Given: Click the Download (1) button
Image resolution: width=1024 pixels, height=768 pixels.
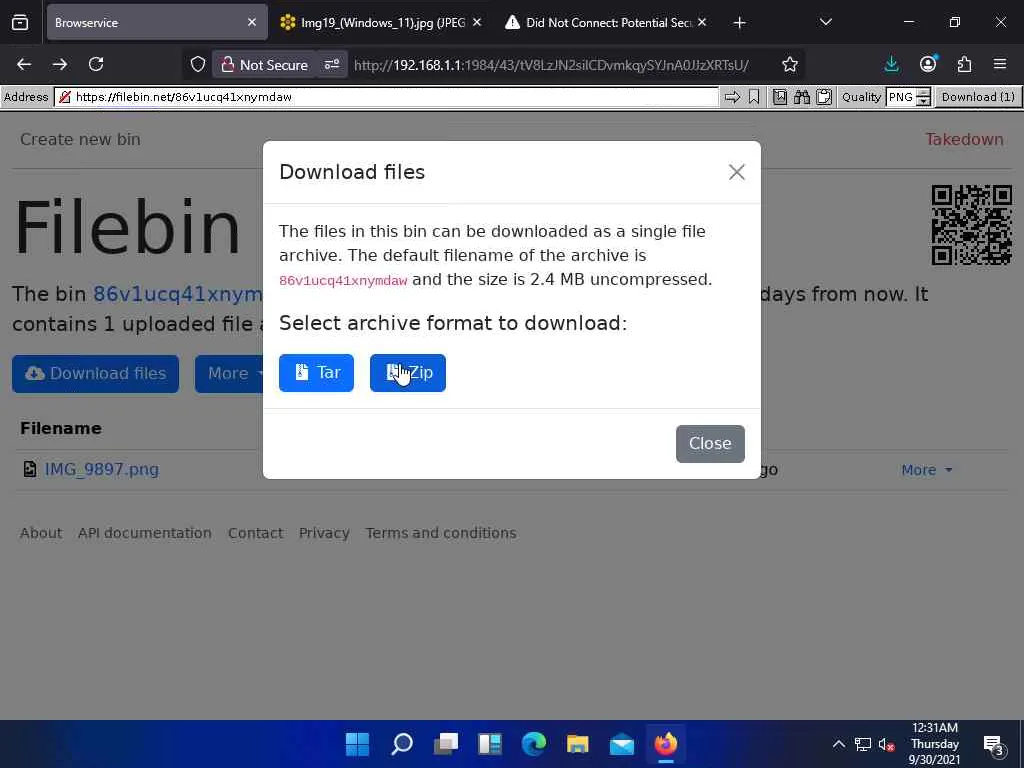Looking at the screenshot, I should [978, 97].
